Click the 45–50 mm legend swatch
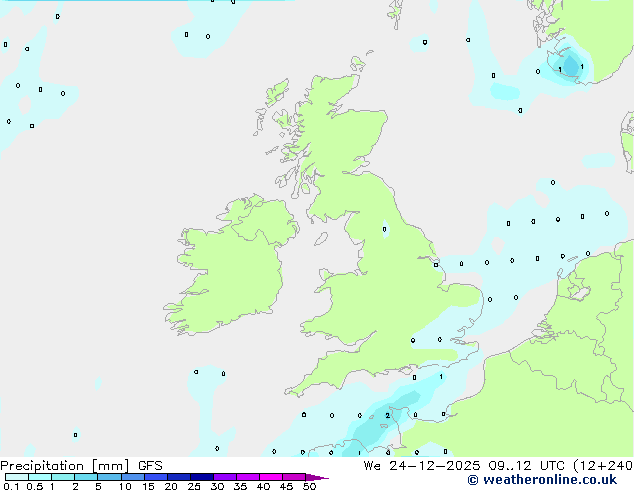Viewport: 634px width, 490px height. pos(294,477)
